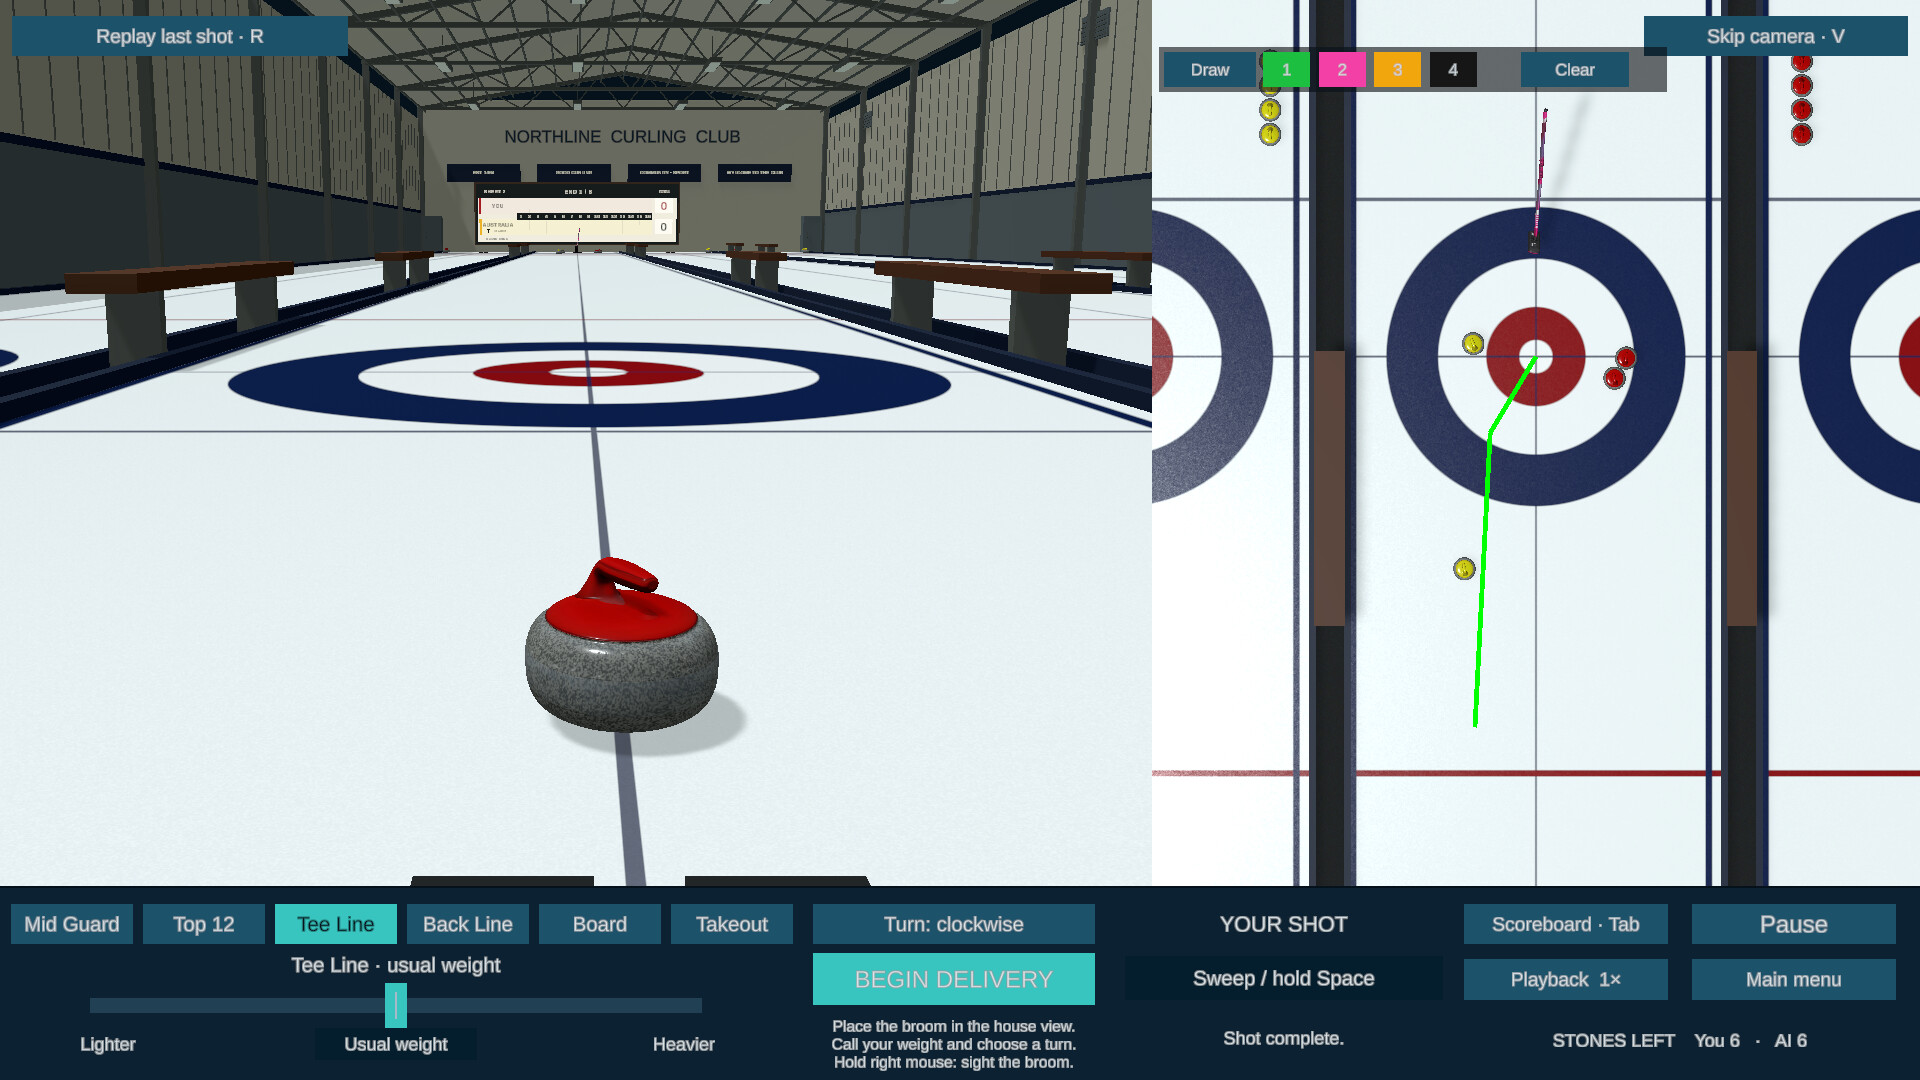This screenshot has width=1920, height=1080.
Task: Toggle Turn: clockwise rotation
Action: point(954,924)
